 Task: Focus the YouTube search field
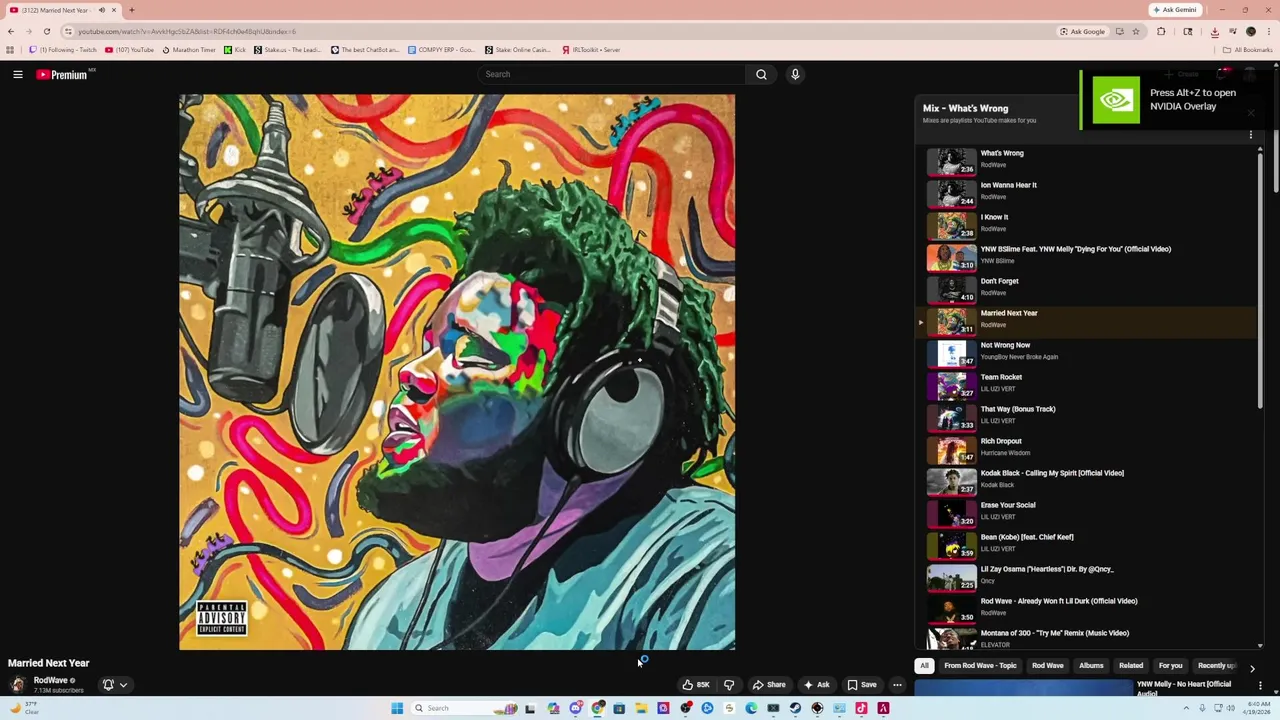(612, 74)
